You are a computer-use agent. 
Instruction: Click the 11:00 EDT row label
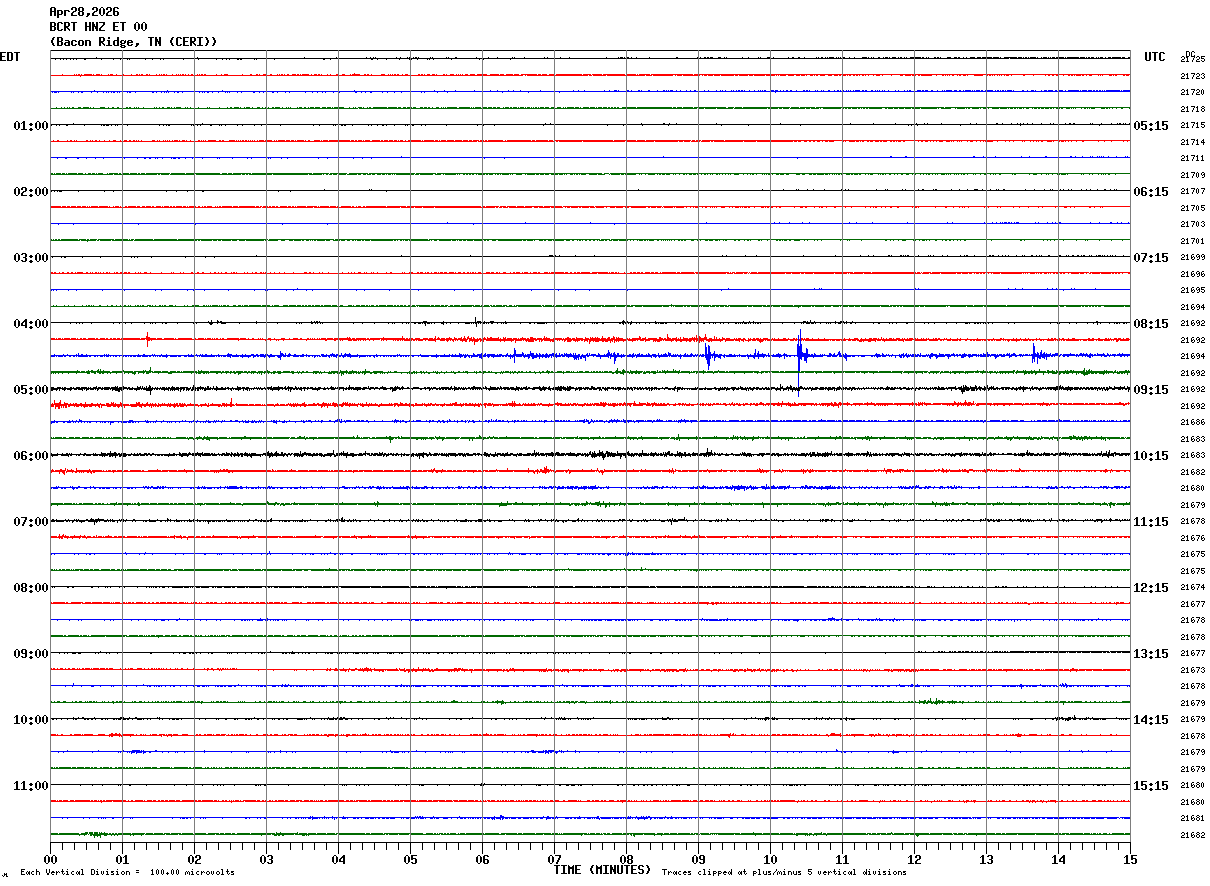30,786
